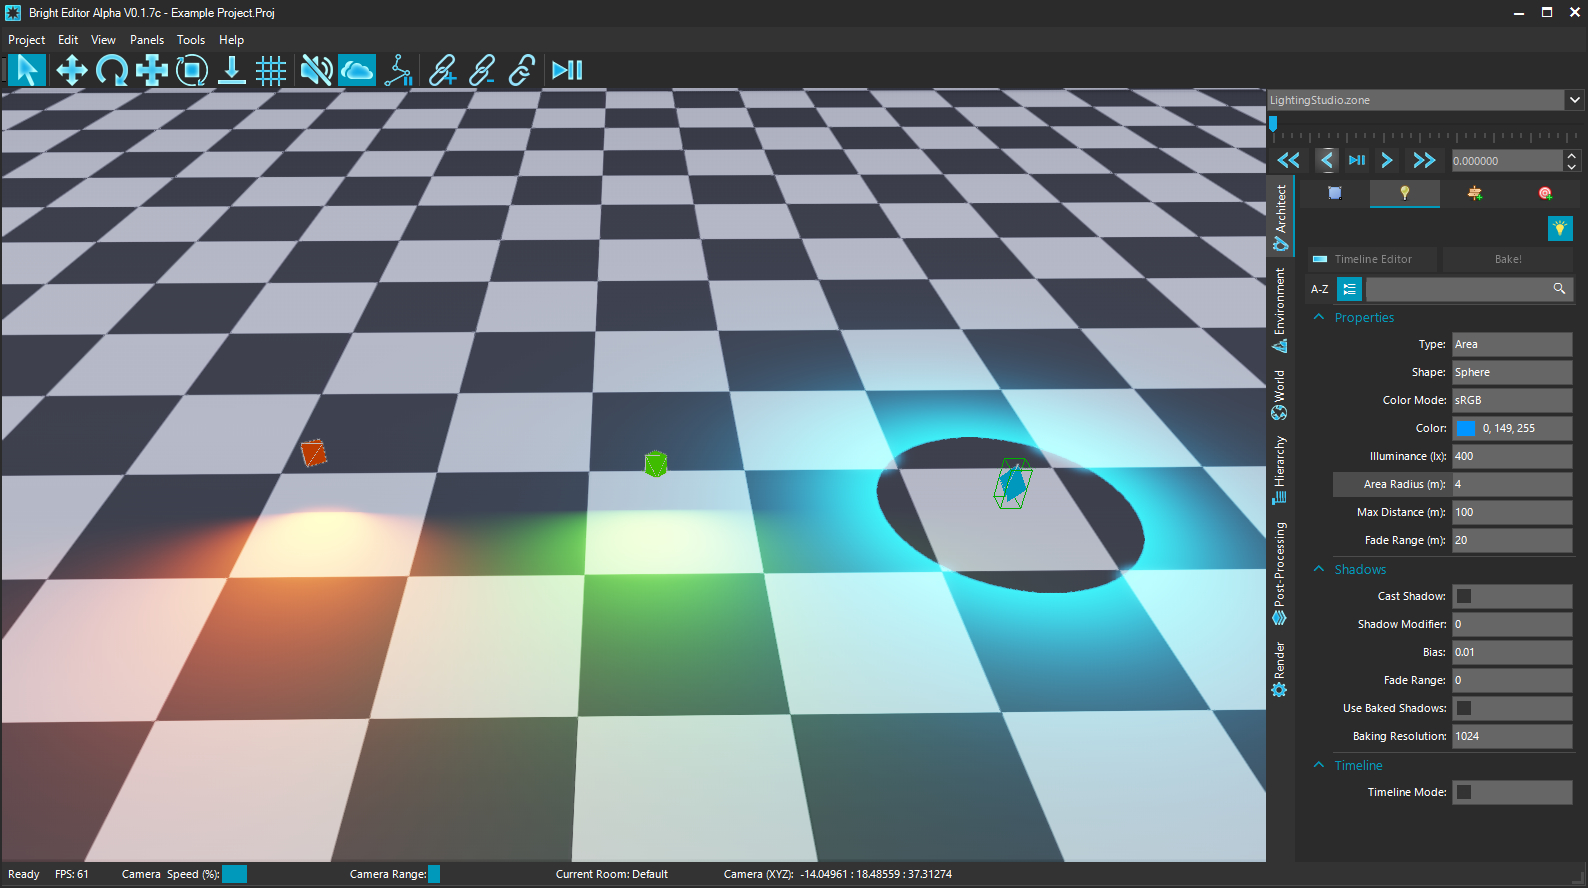Image resolution: width=1588 pixels, height=888 pixels.
Task: Enable the Use Baked Shadows checkbox
Action: [1464, 708]
